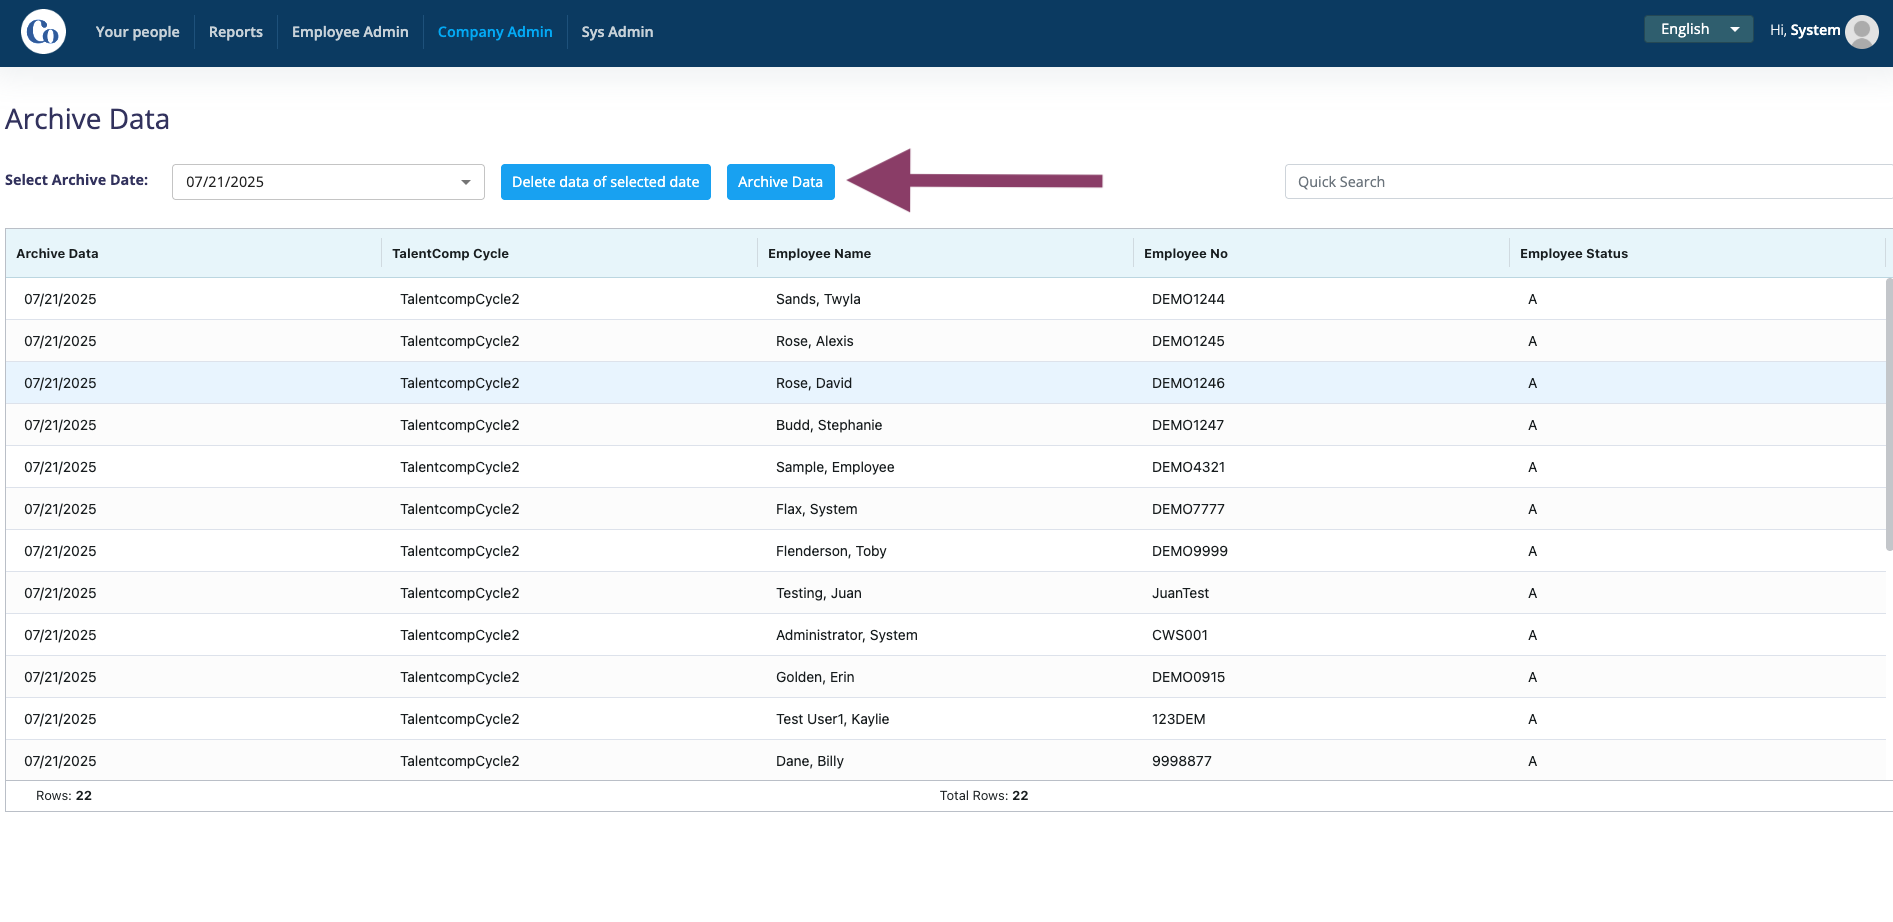Screen dimensions: 1893x922
Task: Click the table vertical scrollbar
Action: (x=1889, y=414)
